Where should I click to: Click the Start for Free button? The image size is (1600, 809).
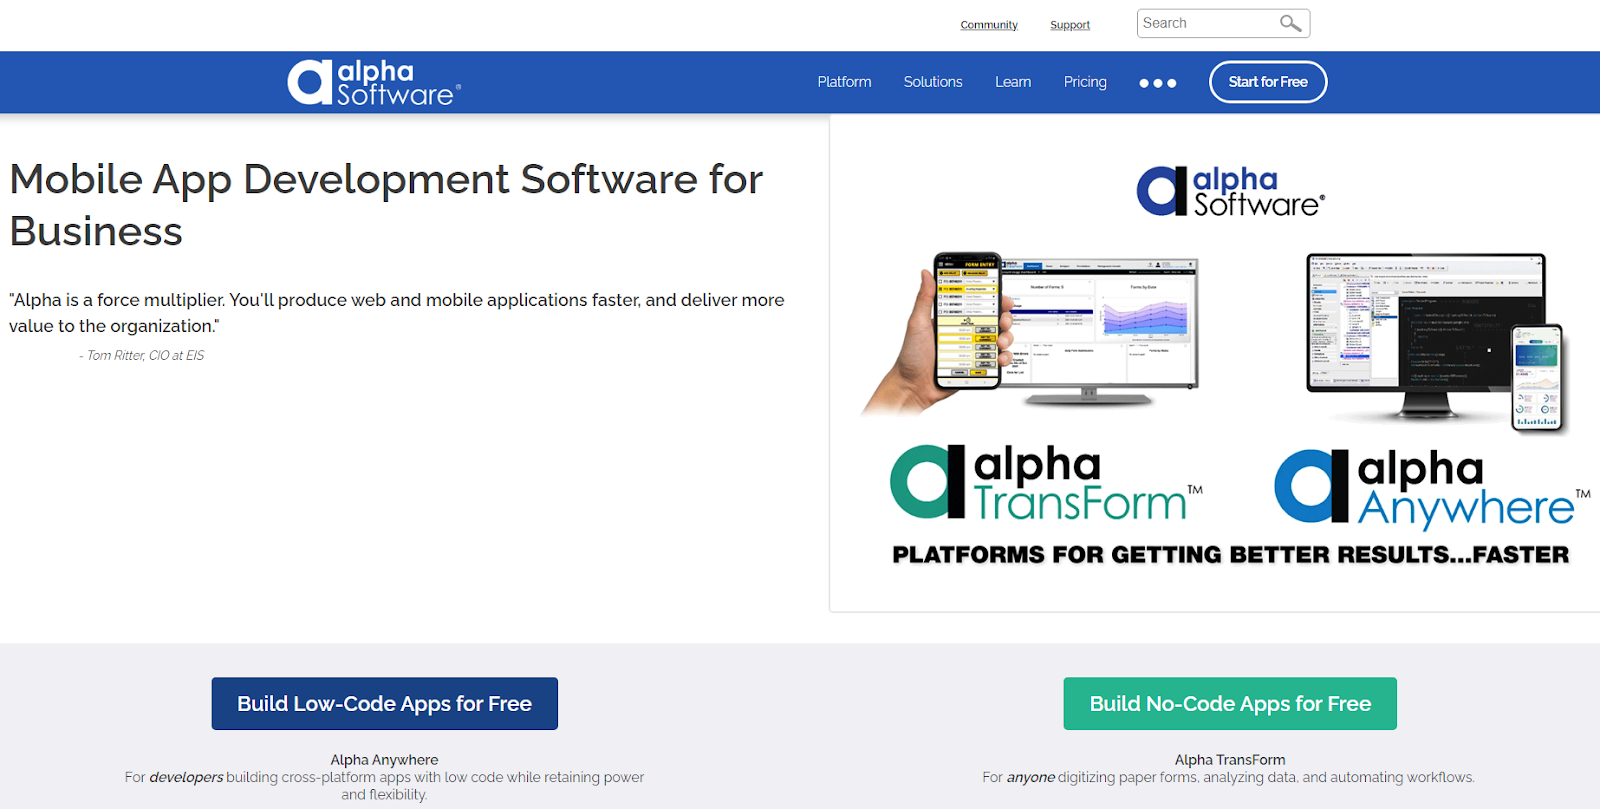pyautogui.click(x=1268, y=82)
